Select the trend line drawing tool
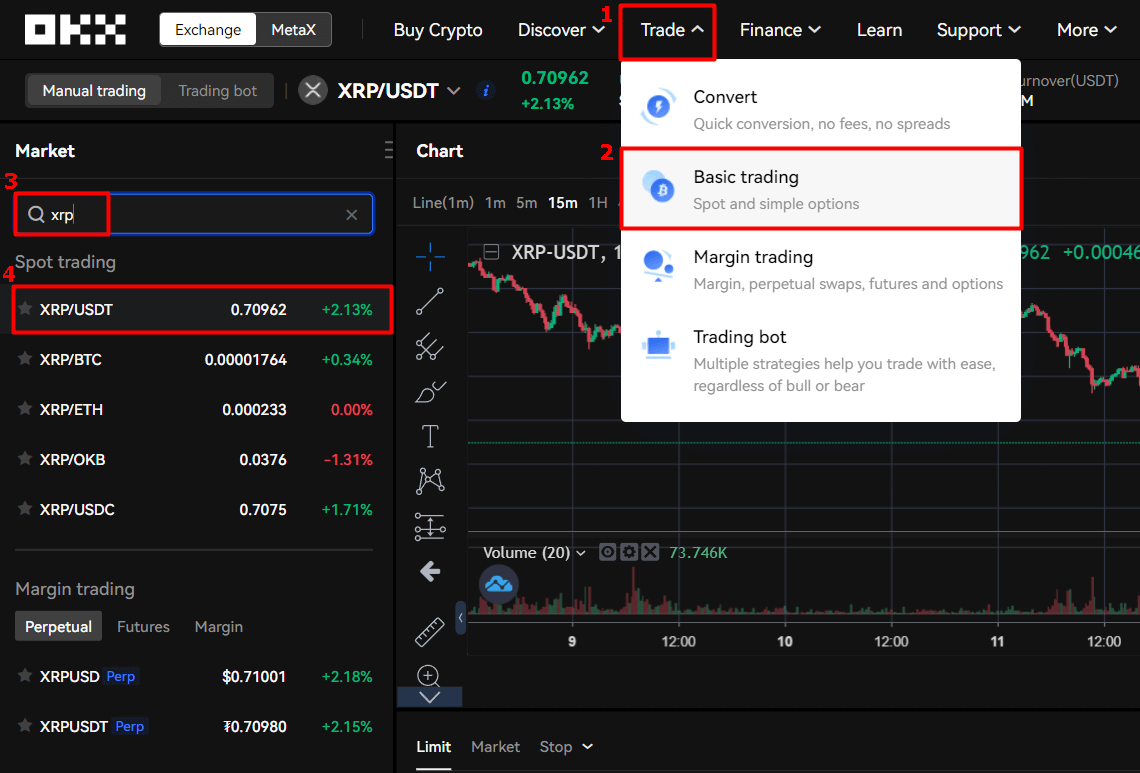Image resolution: width=1140 pixels, height=773 pixels. point(430,302)
